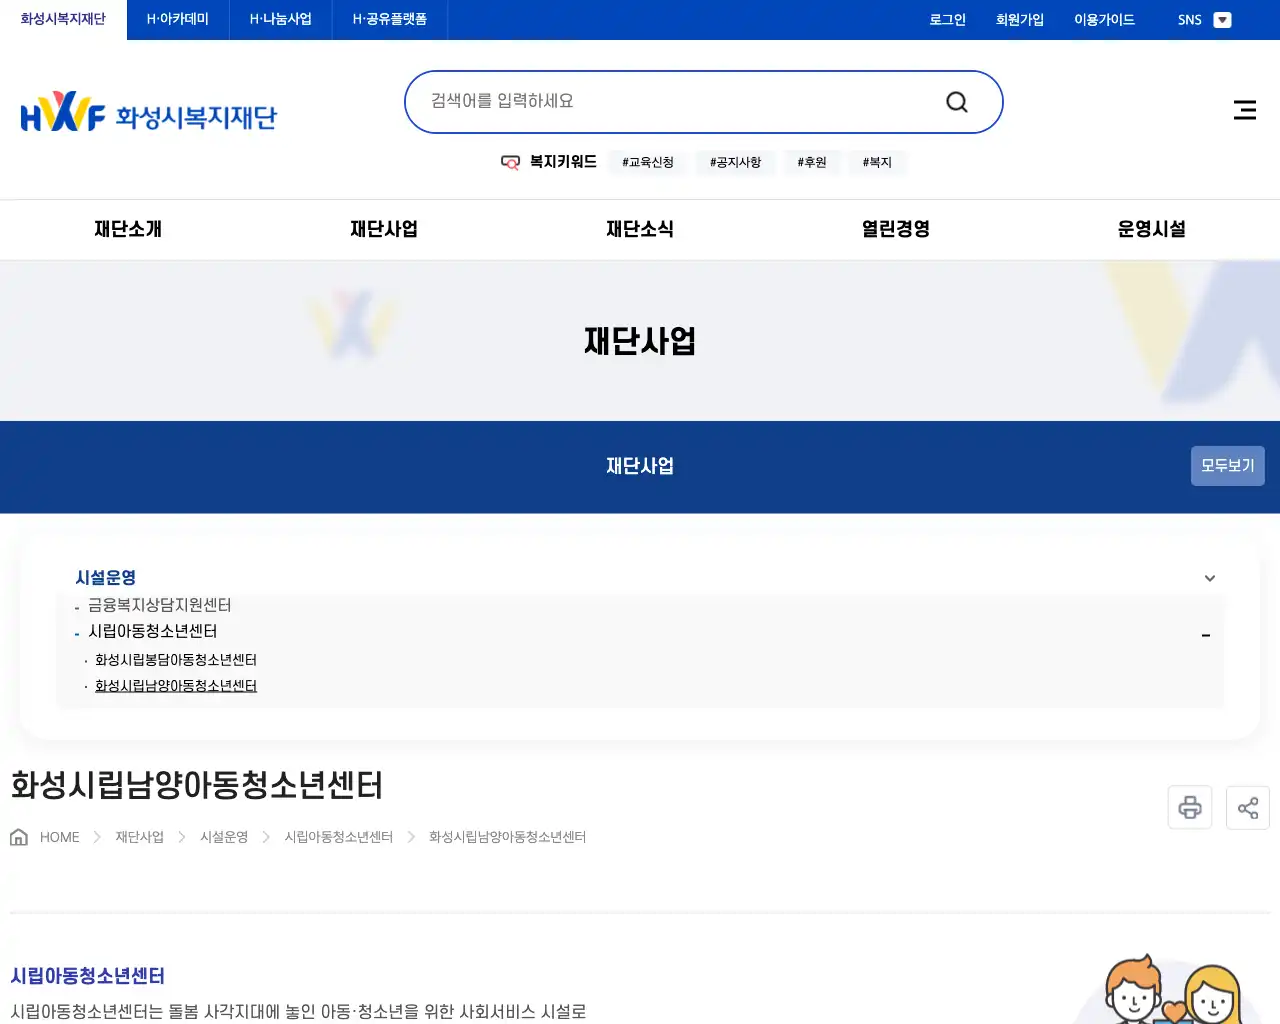Open the 시설운영 breadcrumb link
The height and width of the screenshot is (1024, 1280).
point(224,836)
